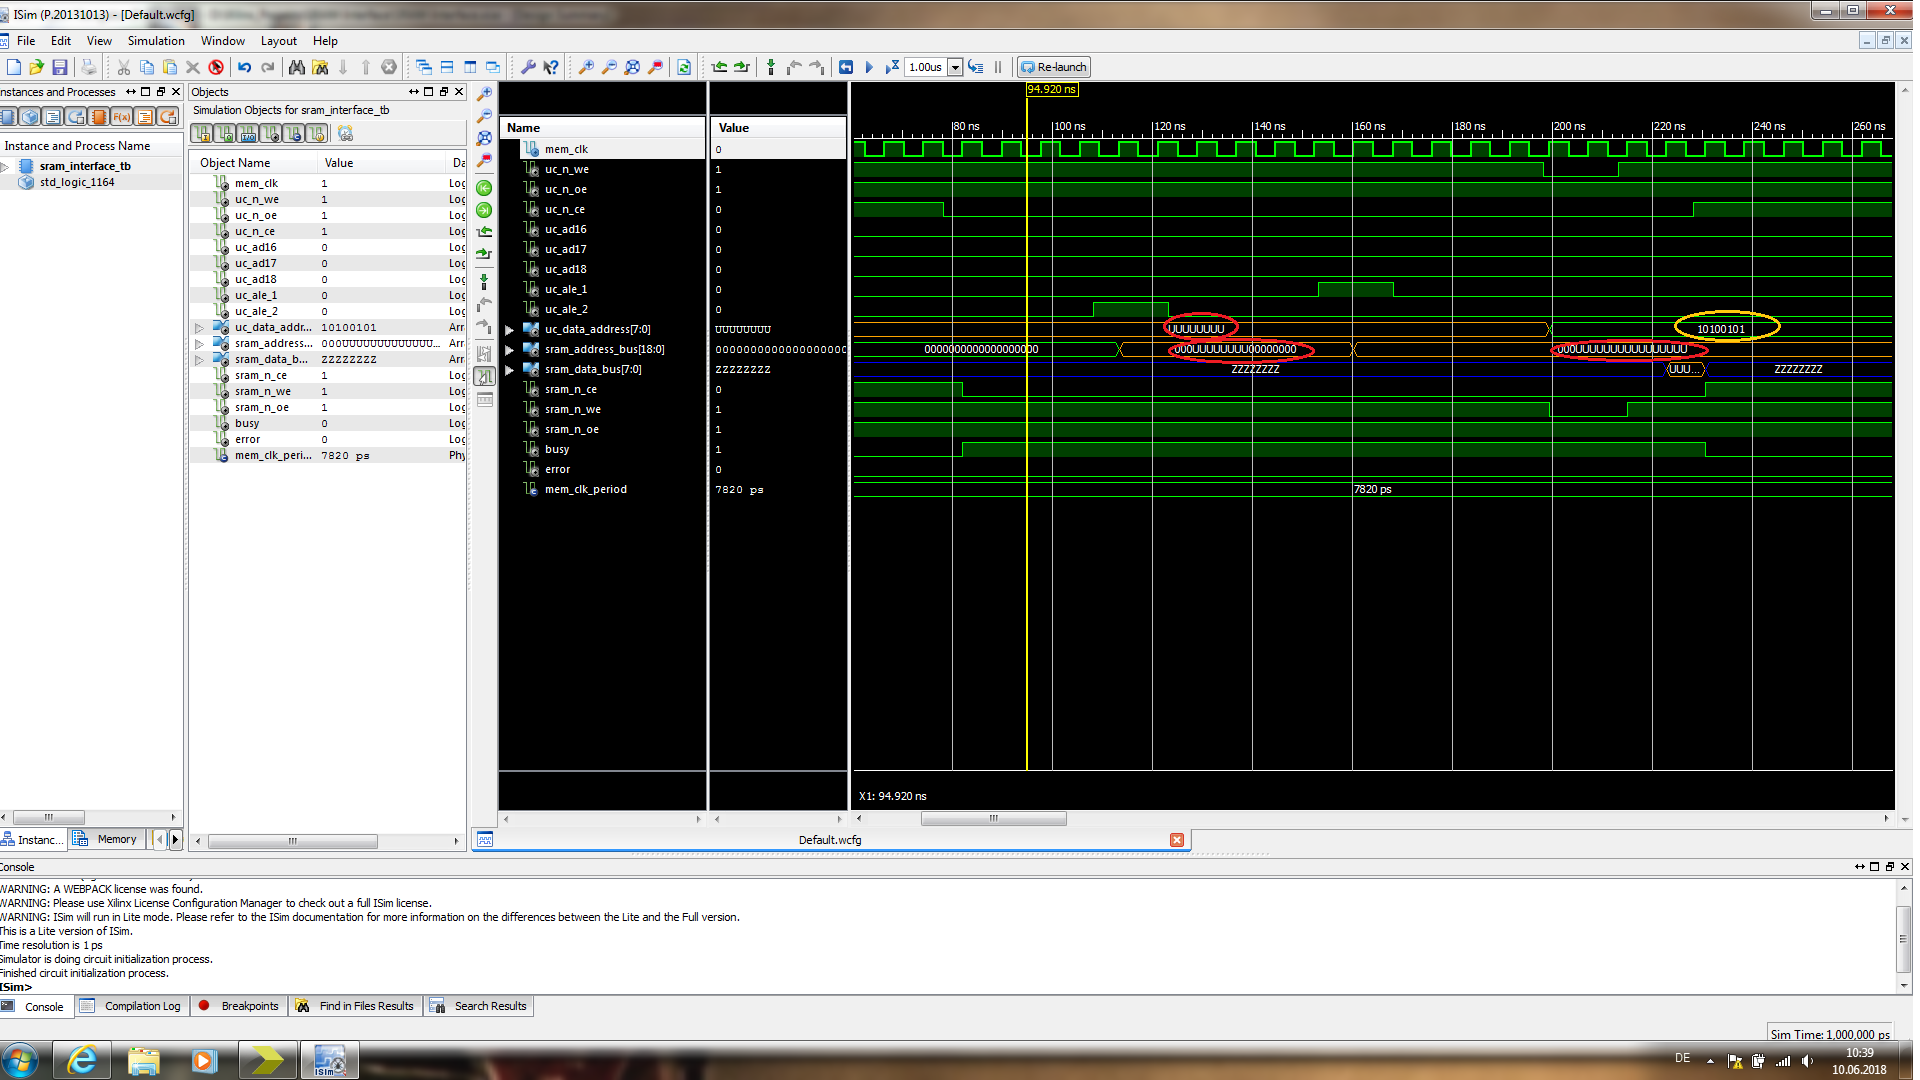Click the Objects panel horizontal scrollbar thumb
The height and width of the screenshot is (1080, 1920).
click(x=292, y=841)
